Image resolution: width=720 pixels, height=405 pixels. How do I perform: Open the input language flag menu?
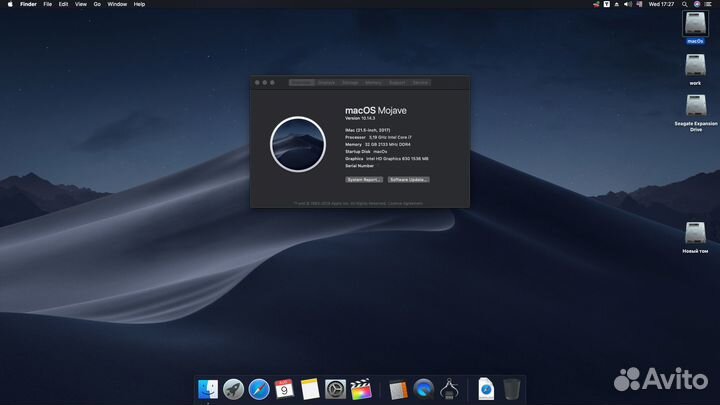pyautogui.click(x=639, y=4)
